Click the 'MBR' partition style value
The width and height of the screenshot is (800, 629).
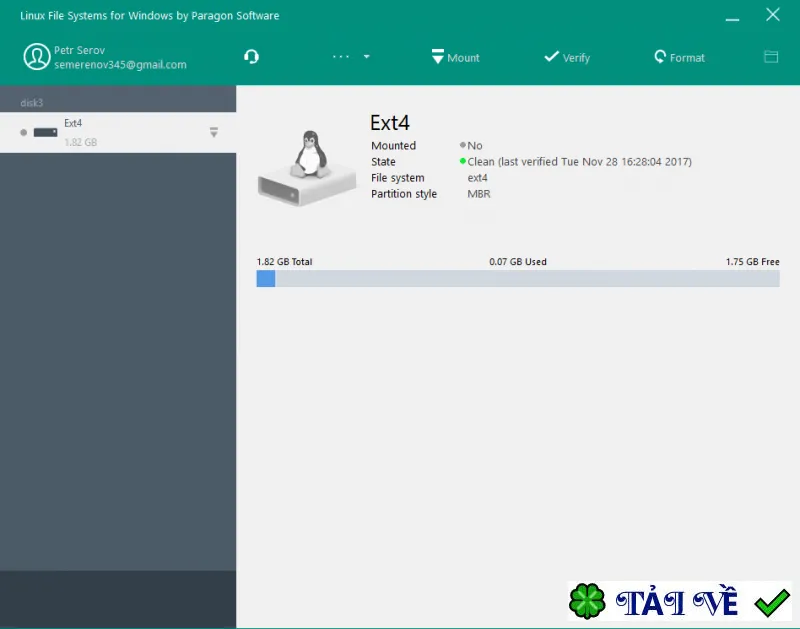pyautogui.click(x=479, y=194)
